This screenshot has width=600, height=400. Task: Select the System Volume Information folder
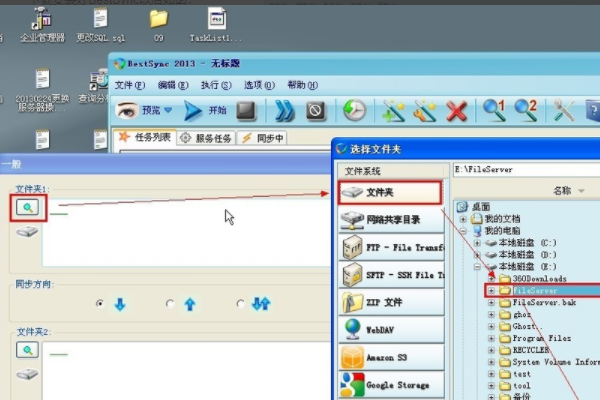point(556,362)
